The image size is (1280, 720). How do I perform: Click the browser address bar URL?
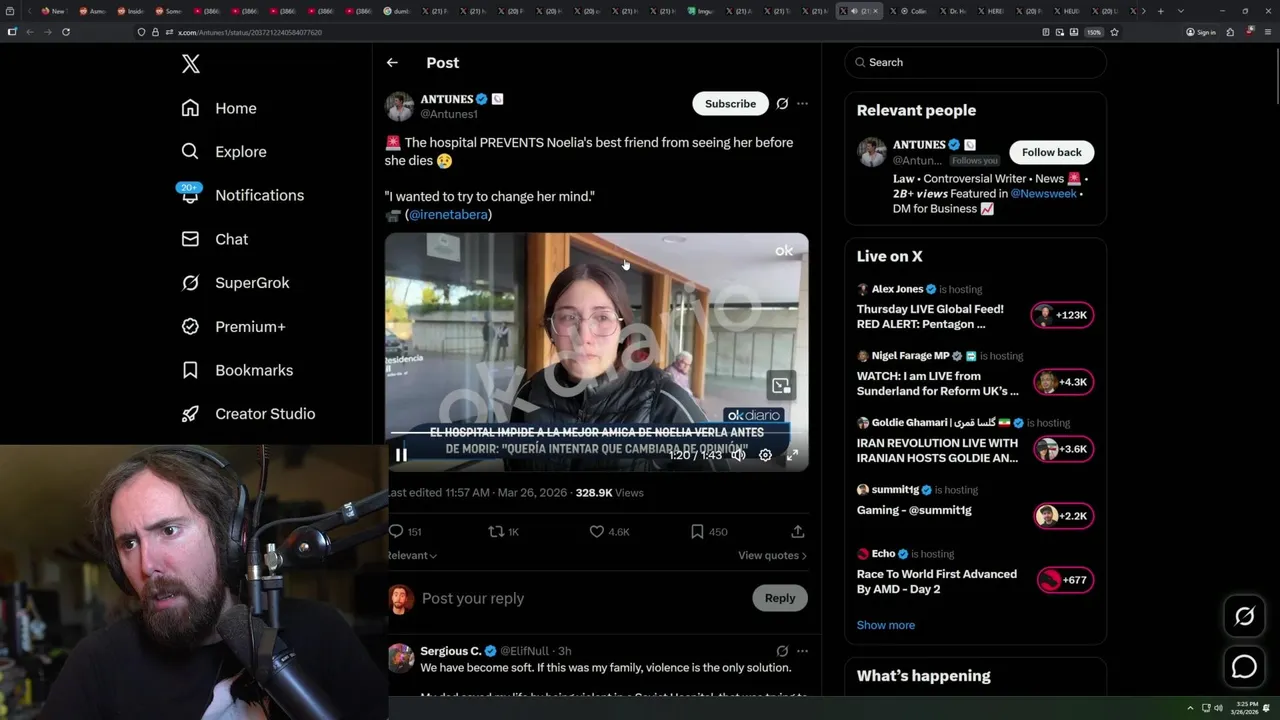coord(250,32)
